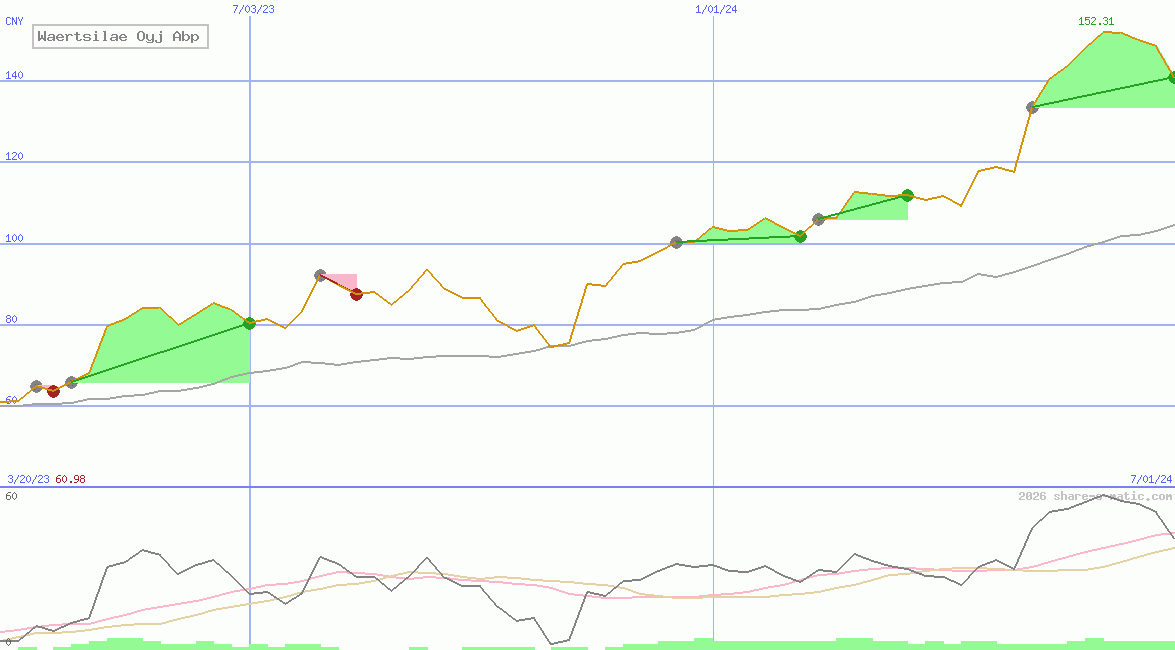Click the green marker at the chart's right edge
The image size is (1175, 650).
[1171, 77]
